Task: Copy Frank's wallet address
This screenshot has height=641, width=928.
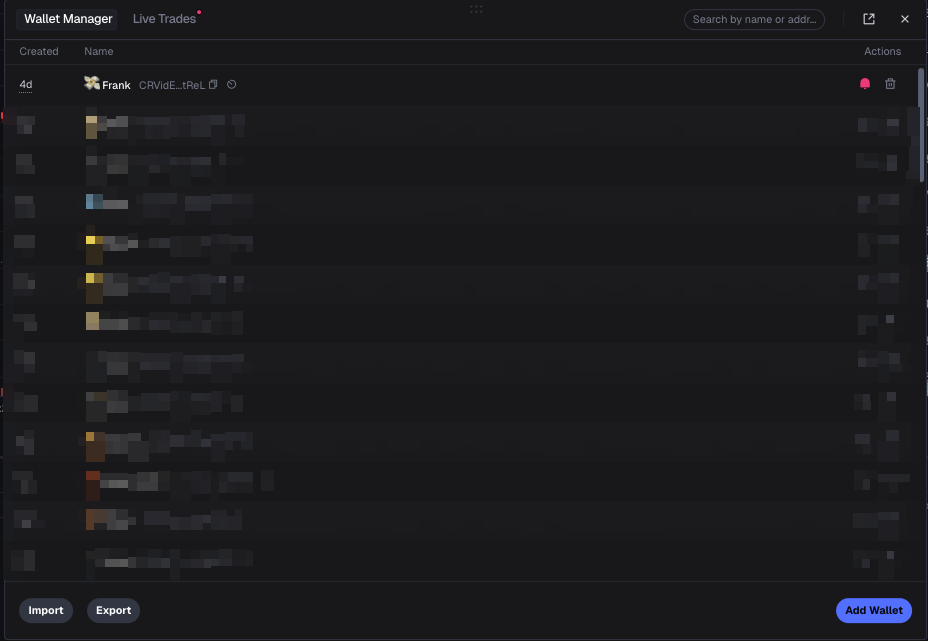Action: [213, 85]
